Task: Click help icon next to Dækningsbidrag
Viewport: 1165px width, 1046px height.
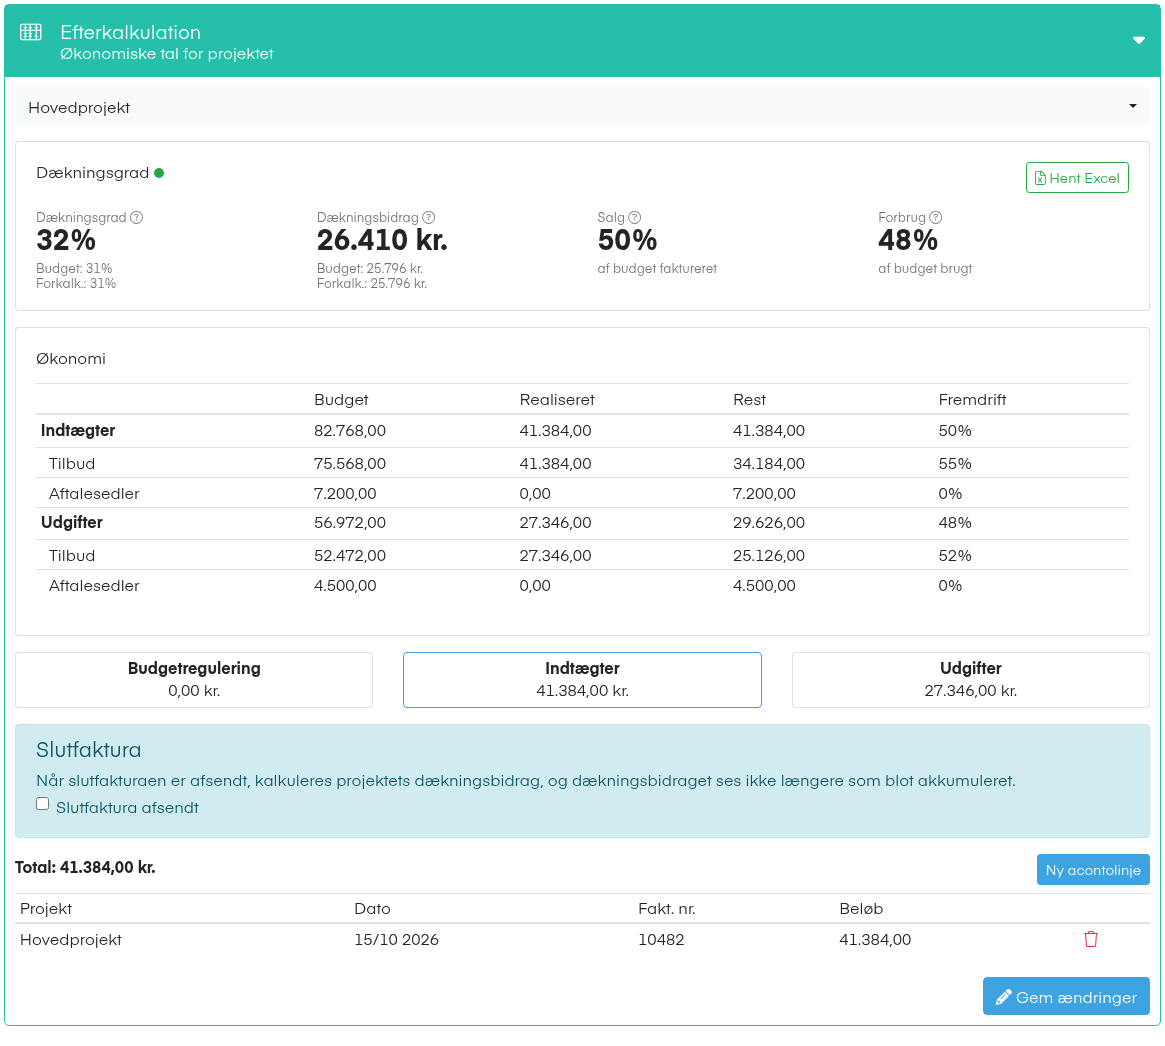Action: [429, 218]
